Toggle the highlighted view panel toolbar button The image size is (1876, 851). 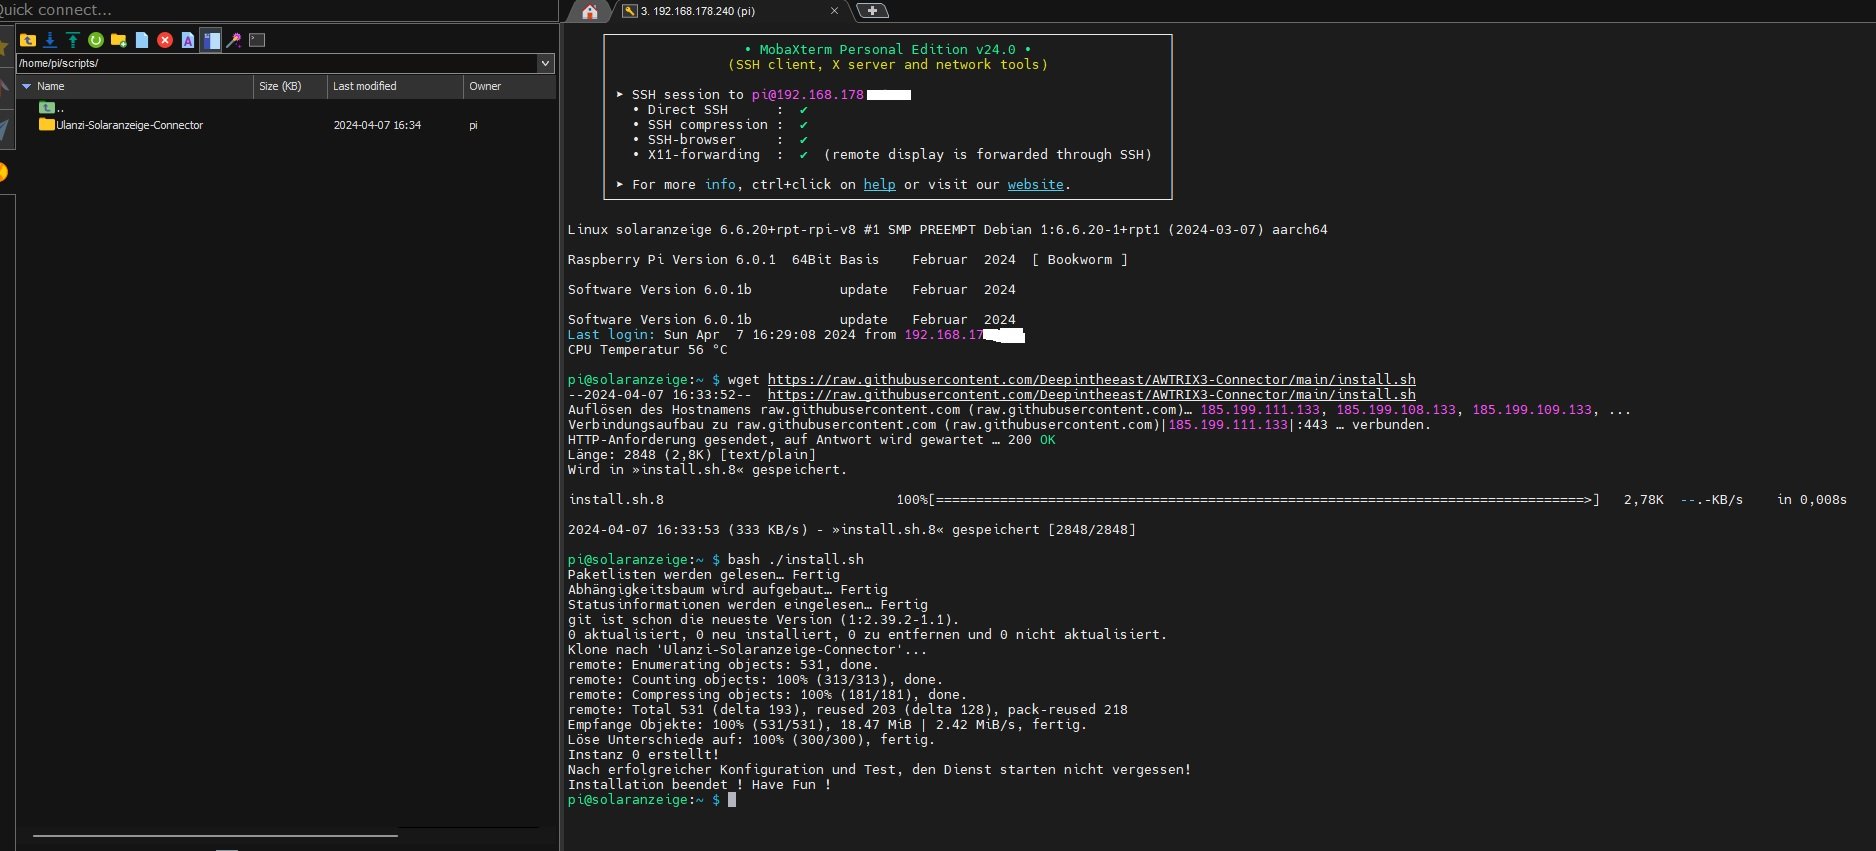tap(211, 40)
